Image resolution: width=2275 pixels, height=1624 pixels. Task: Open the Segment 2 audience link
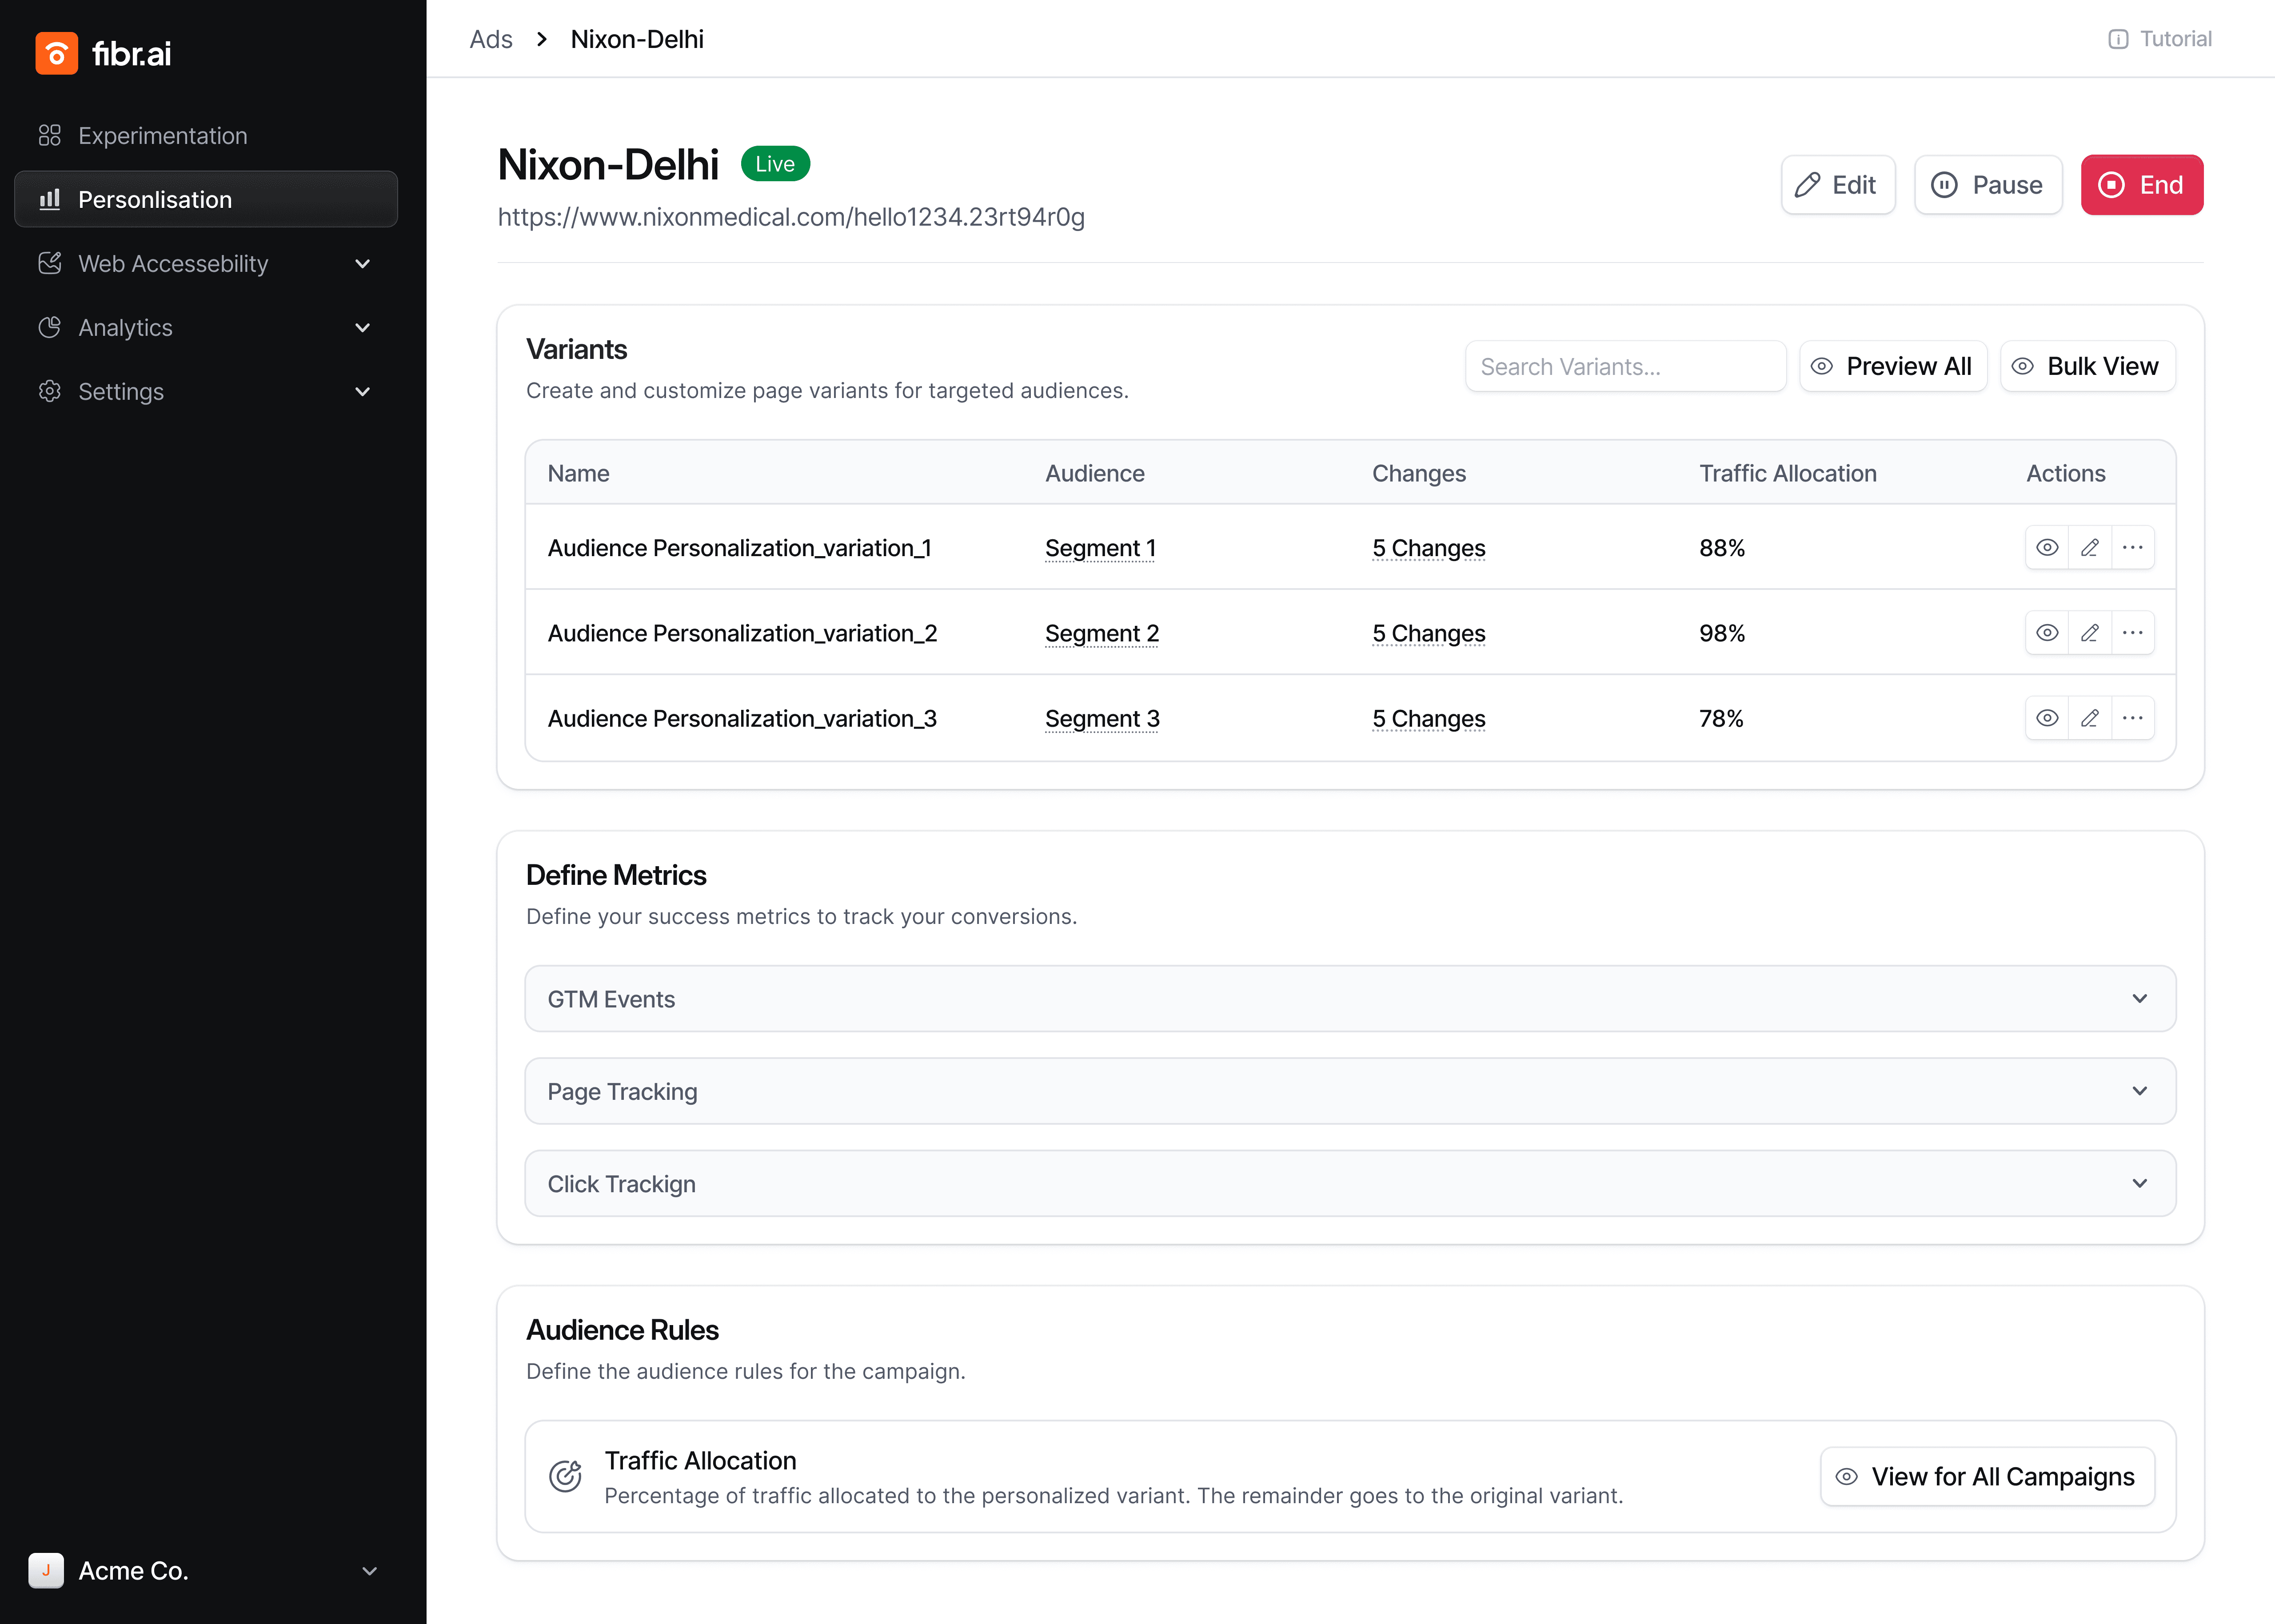pyautogui.click(x=1102, y=634)
